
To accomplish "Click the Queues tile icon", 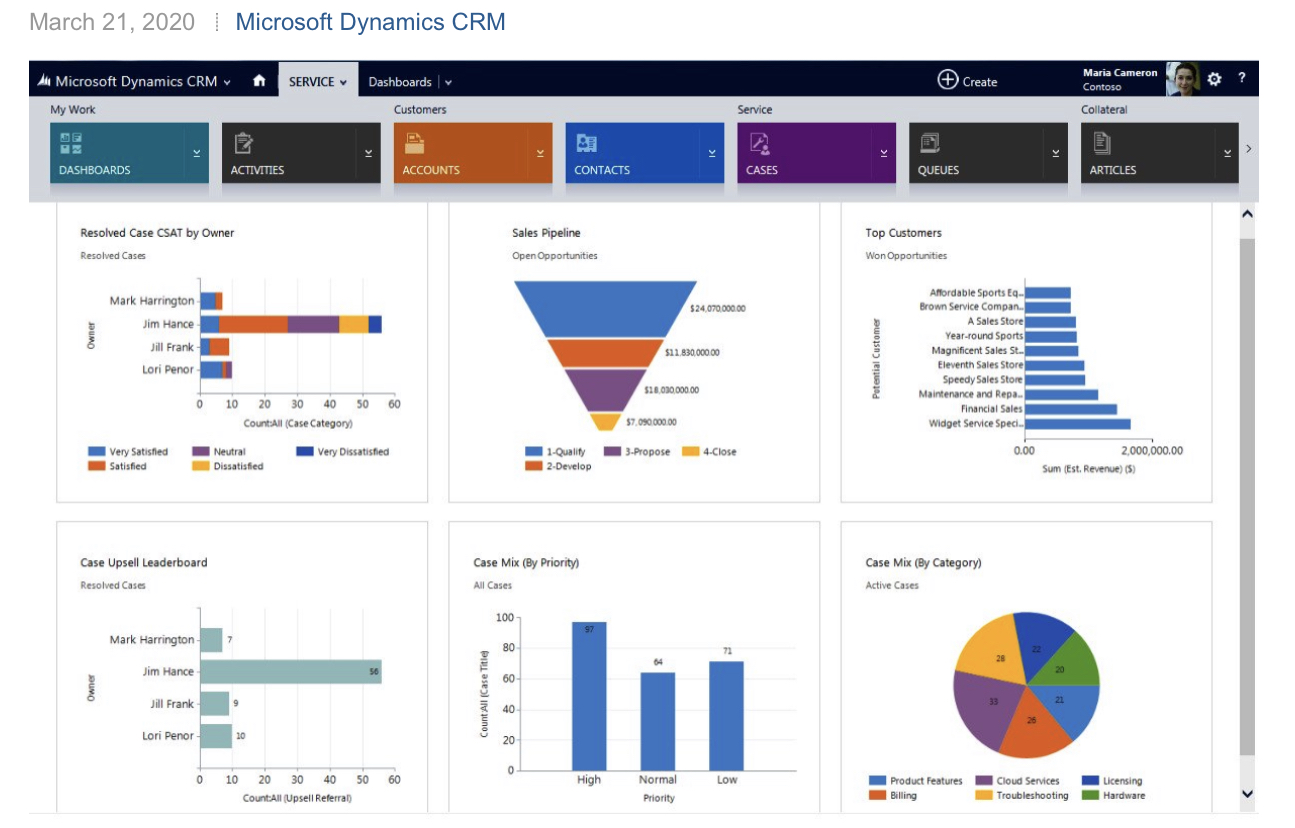I will pyautogui.click(x=930, y=143).
